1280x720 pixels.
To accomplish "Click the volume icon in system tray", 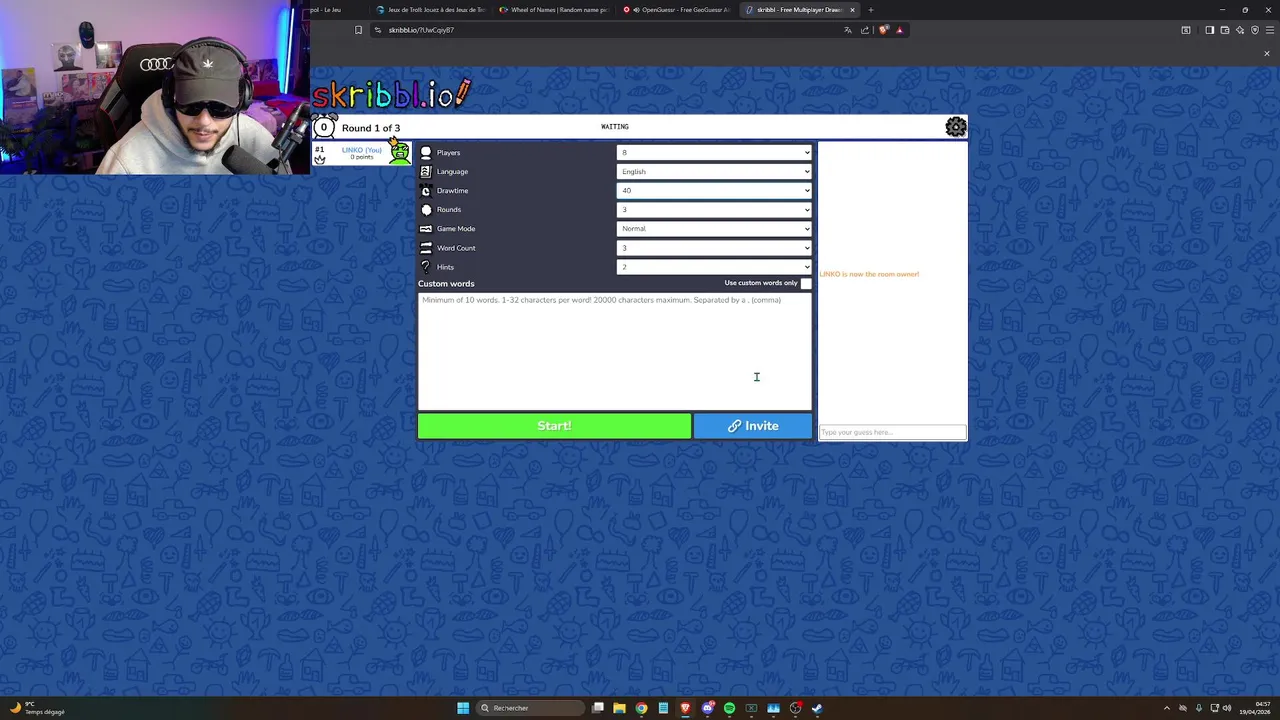I will tap(1227, 708).
